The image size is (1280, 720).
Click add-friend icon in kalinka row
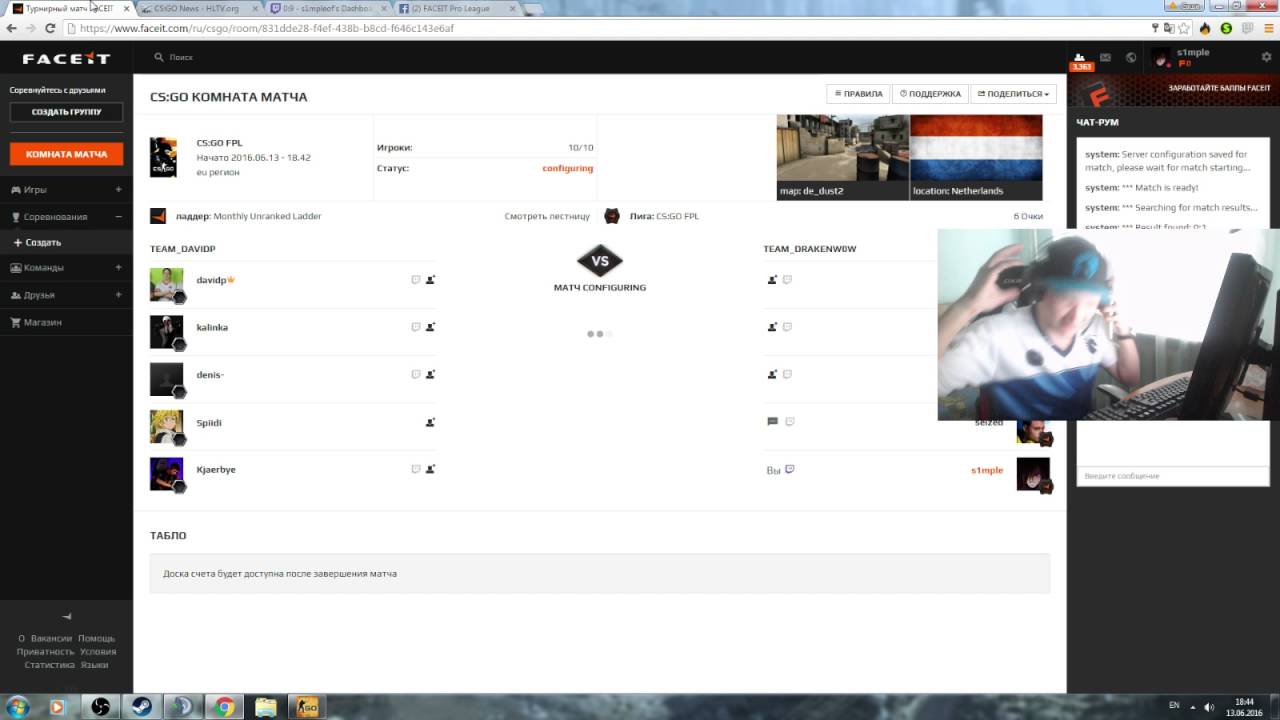pyautogui.click(x=430, y=327)
